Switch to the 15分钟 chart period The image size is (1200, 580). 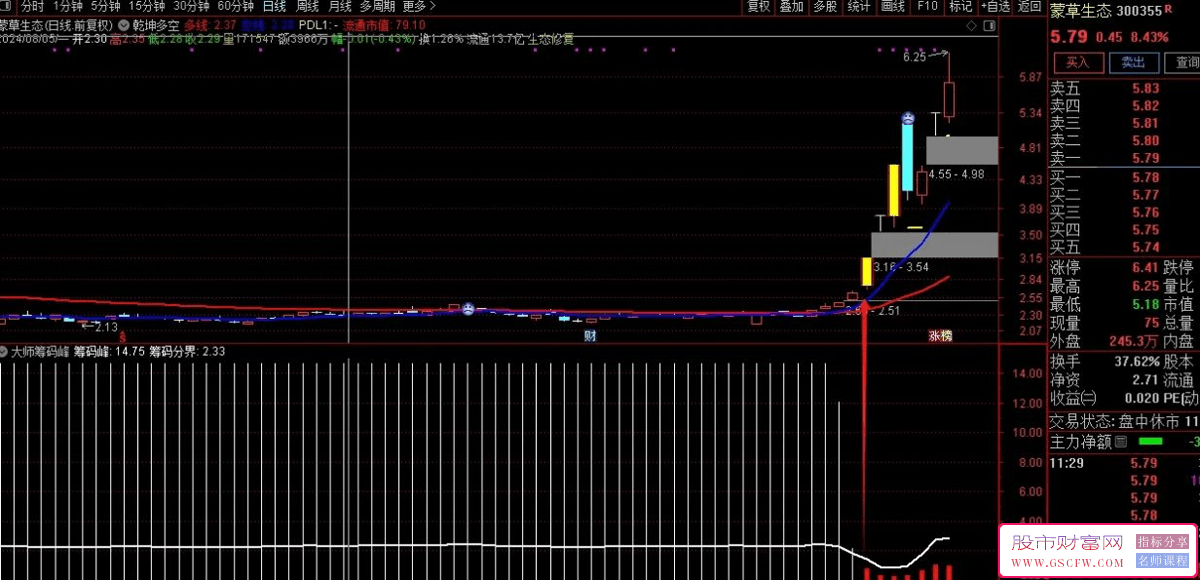tap(146, 6)
